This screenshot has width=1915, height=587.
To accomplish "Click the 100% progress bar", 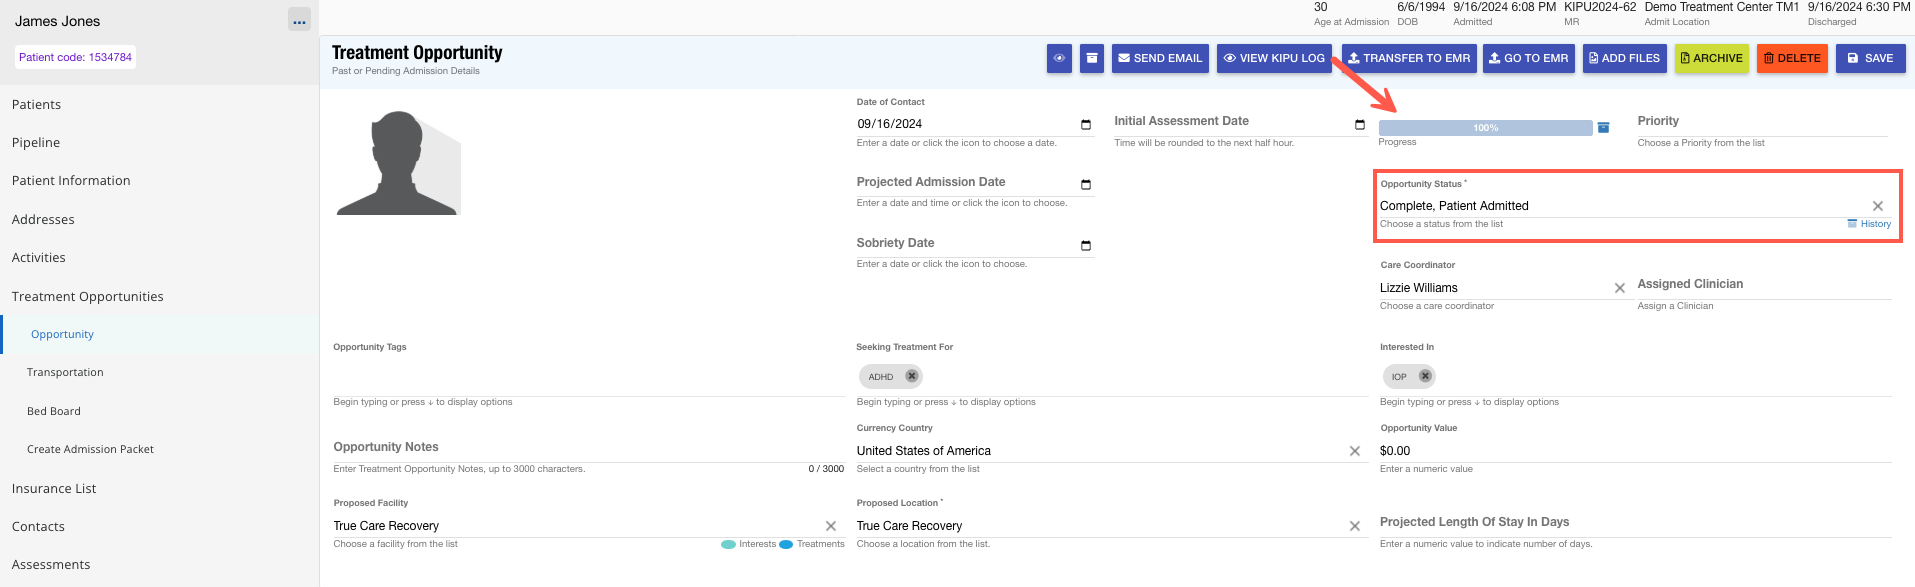I will click(x=1485, y=128).
